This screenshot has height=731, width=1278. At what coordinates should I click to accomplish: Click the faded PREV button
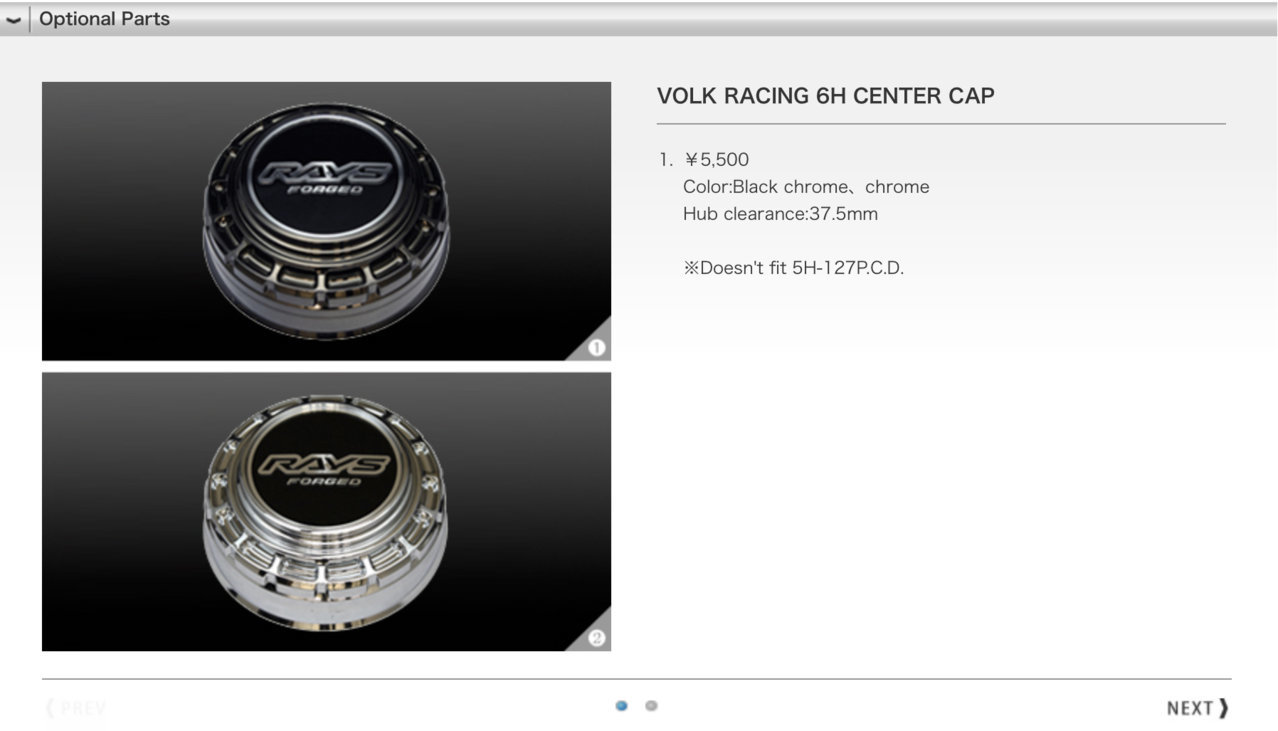[x=77, y=708]
